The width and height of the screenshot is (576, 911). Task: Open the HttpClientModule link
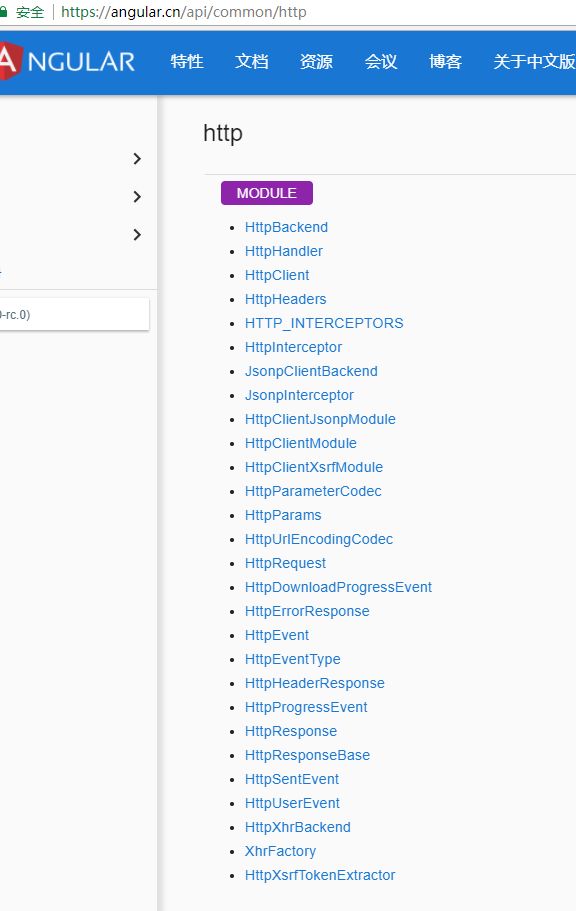[x=300, y=443]
